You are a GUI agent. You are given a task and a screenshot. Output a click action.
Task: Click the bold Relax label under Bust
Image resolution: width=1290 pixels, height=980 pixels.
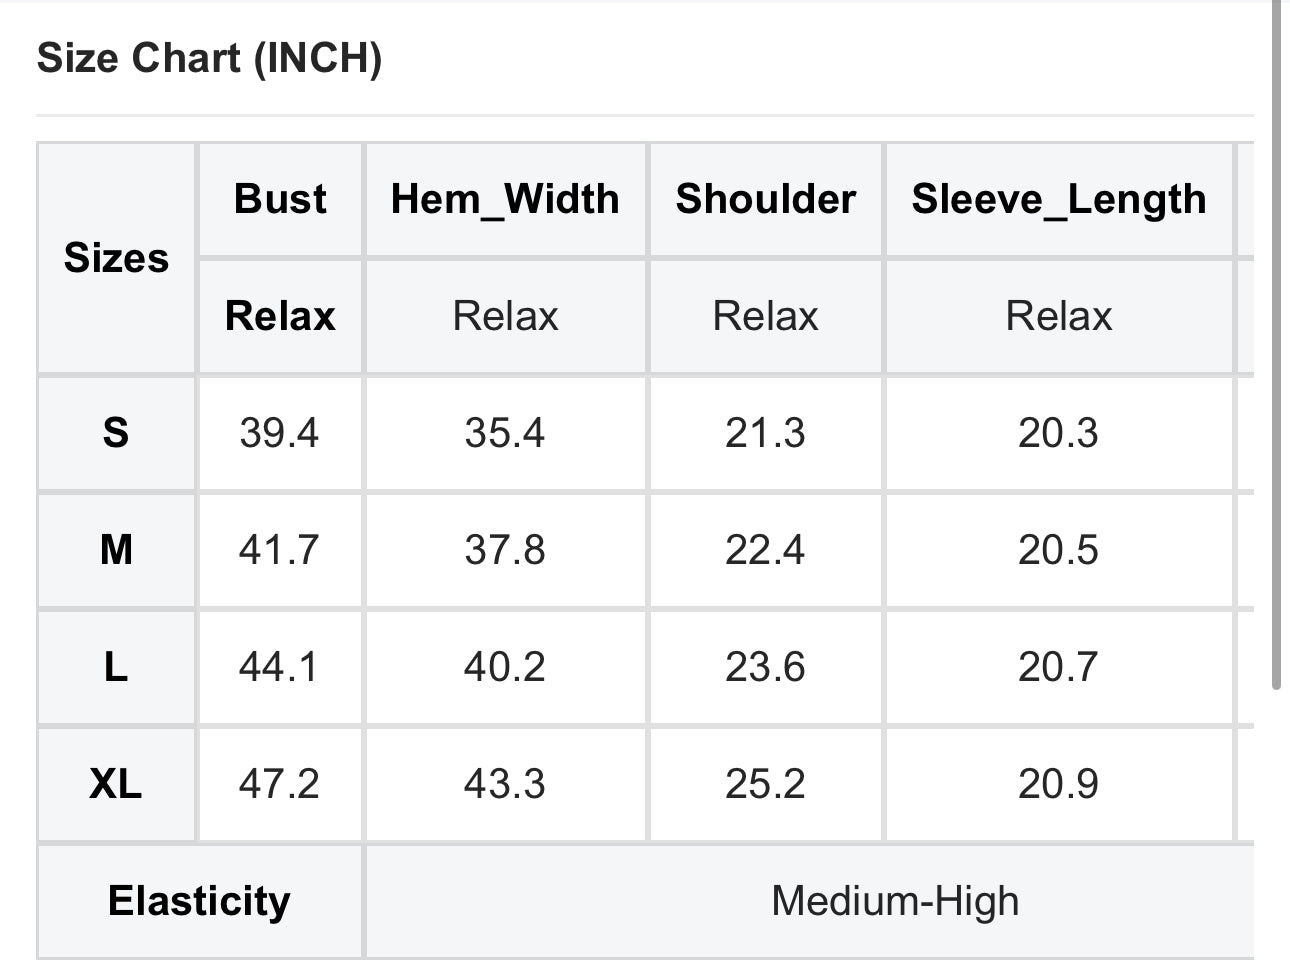(280, 316)
